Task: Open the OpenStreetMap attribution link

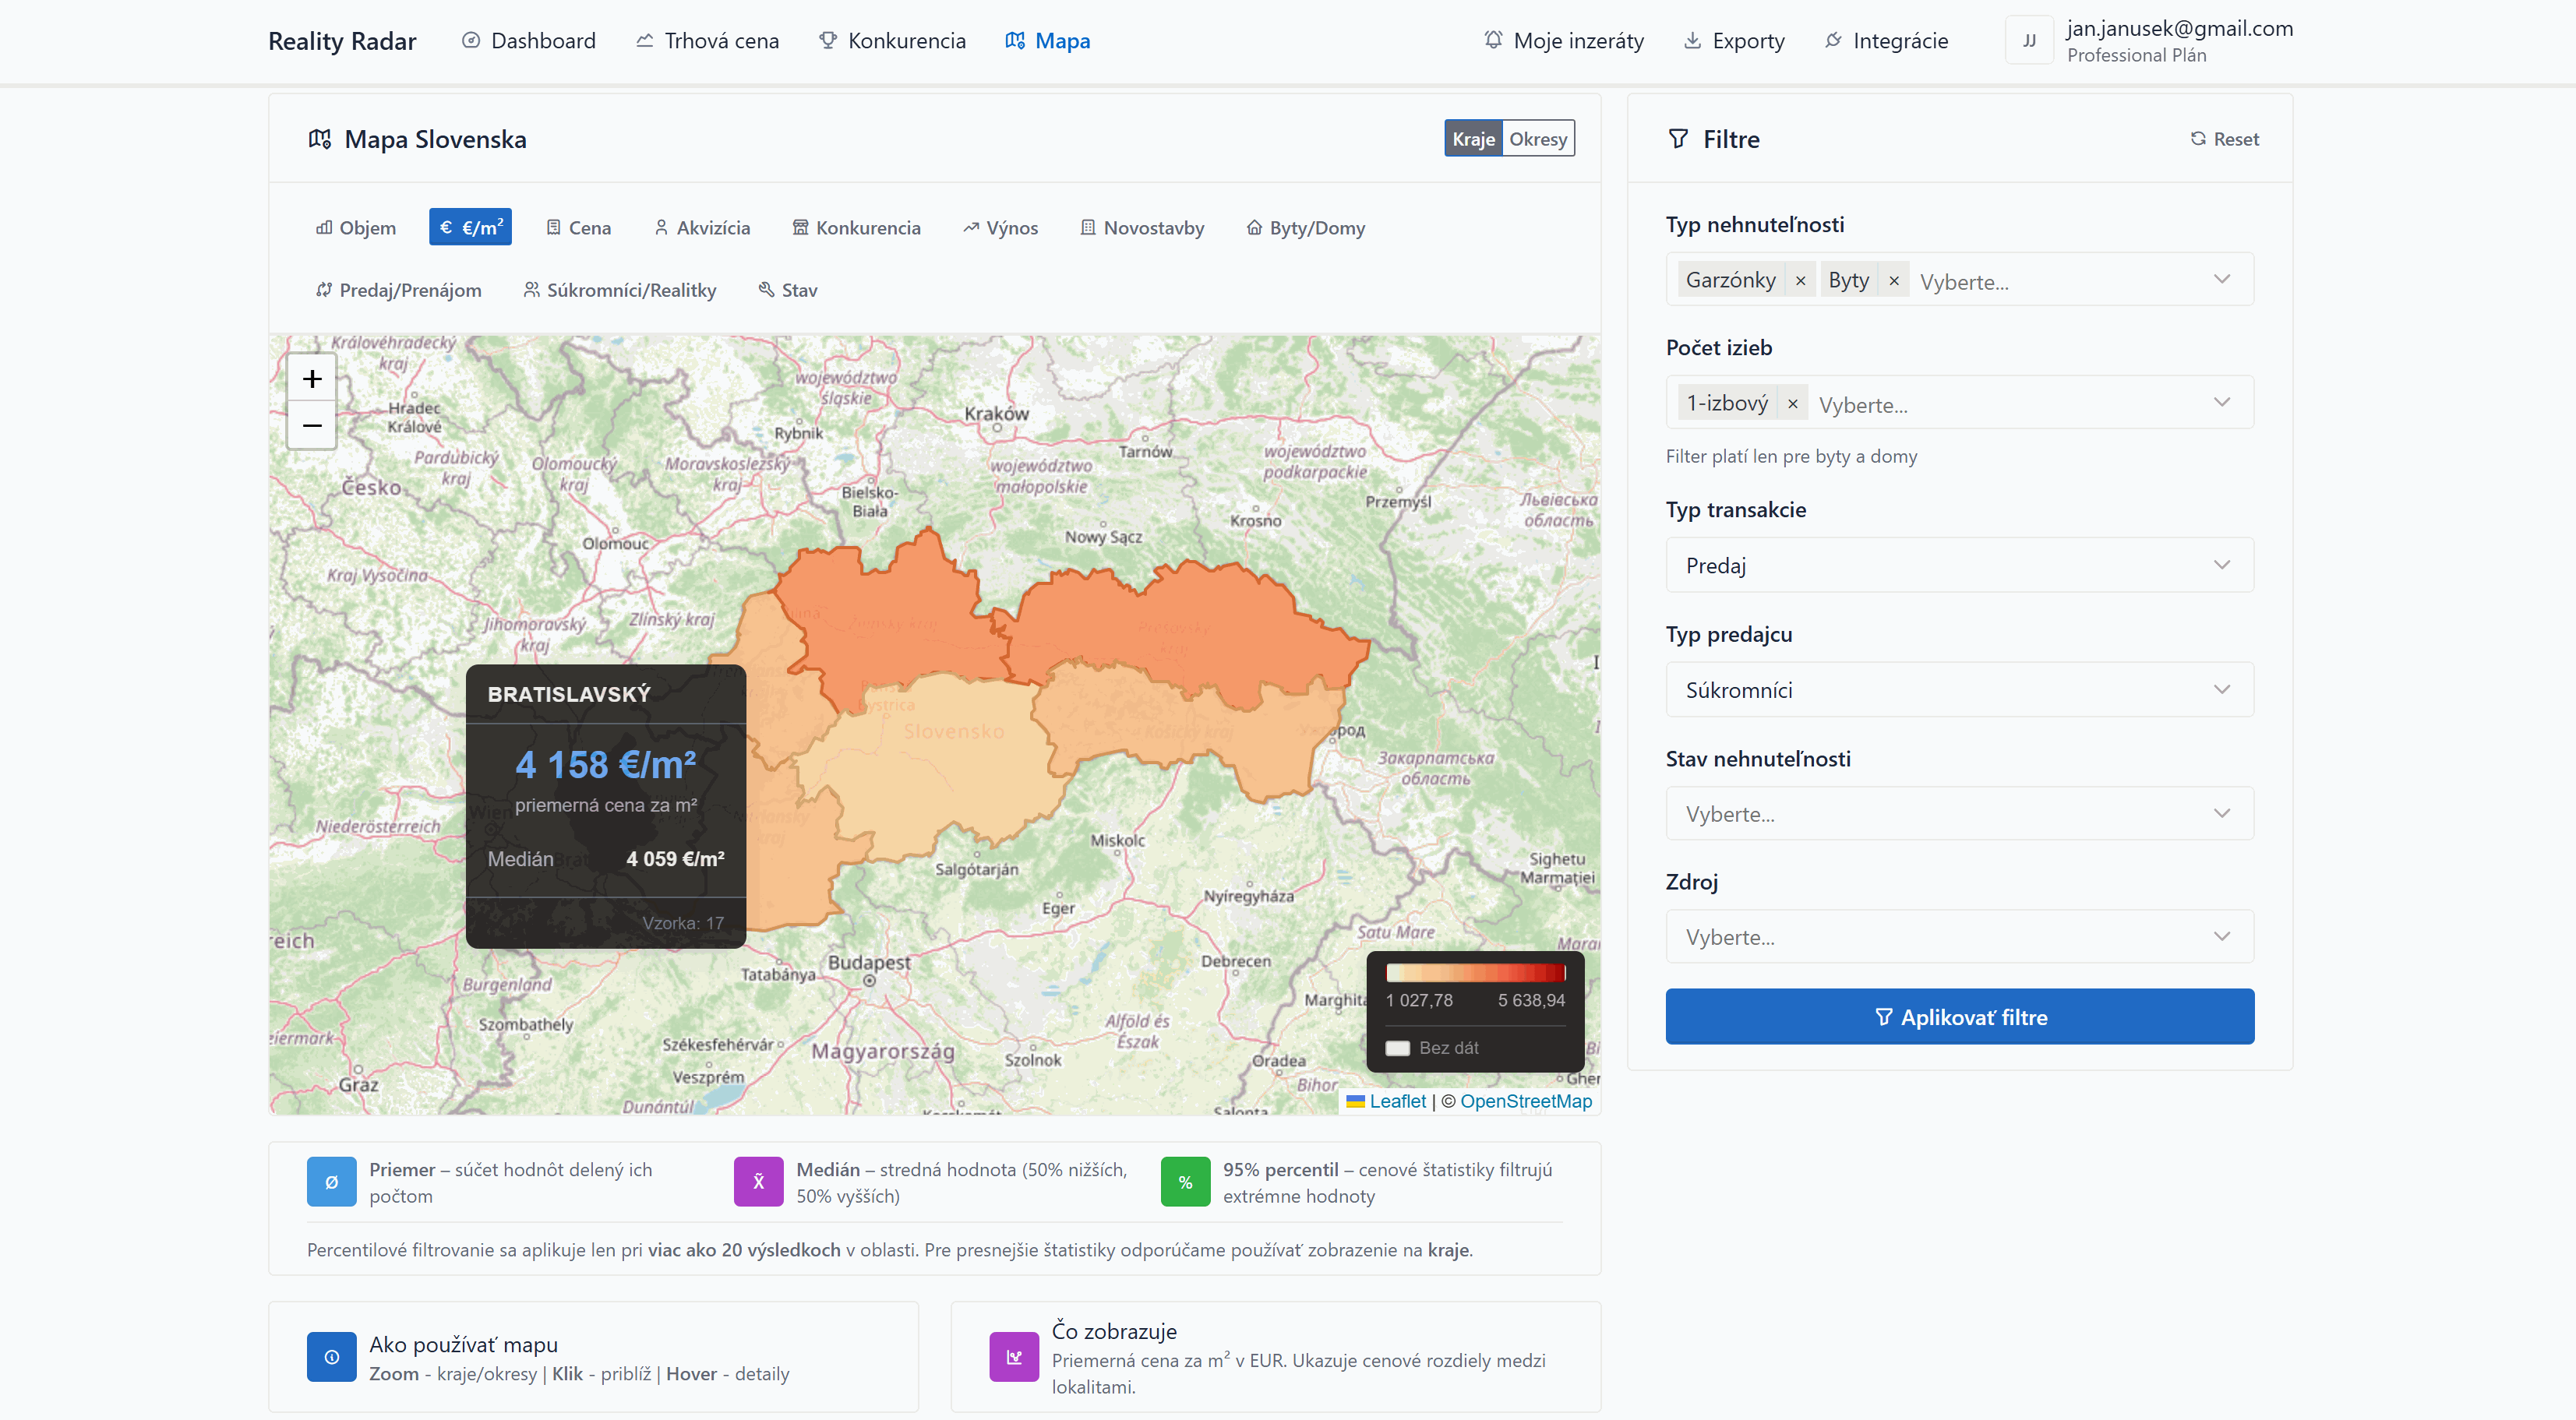Action: [x=1525, y=1101]
